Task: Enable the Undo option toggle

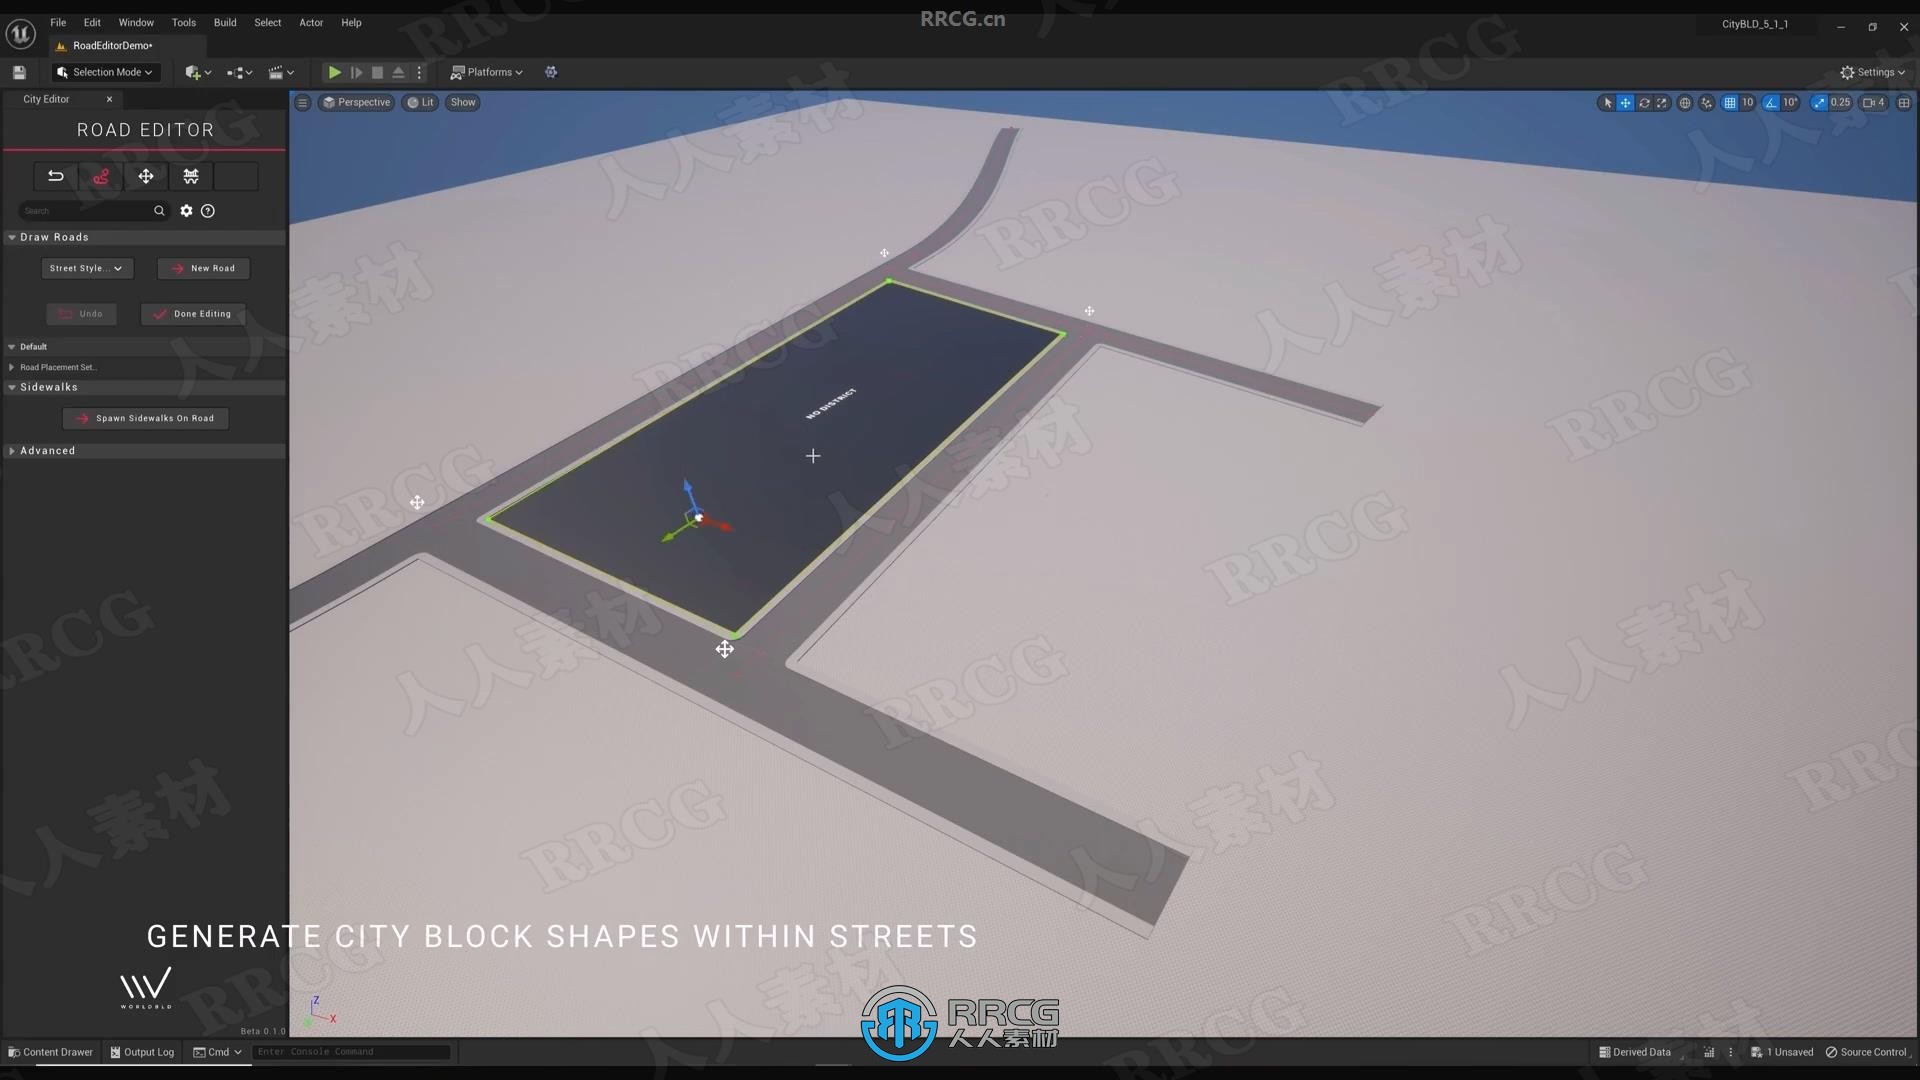Action: (80, 313)
